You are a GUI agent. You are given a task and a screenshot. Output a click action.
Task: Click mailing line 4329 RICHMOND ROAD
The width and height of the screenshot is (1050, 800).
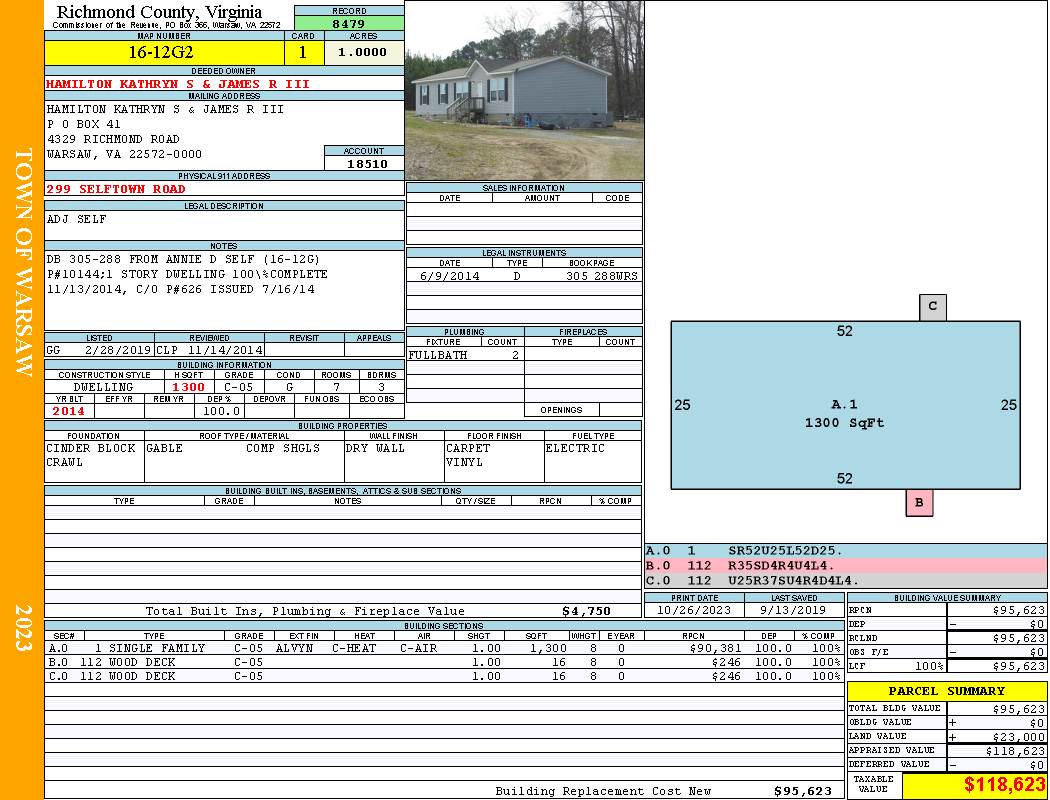[x=113, y=139]
